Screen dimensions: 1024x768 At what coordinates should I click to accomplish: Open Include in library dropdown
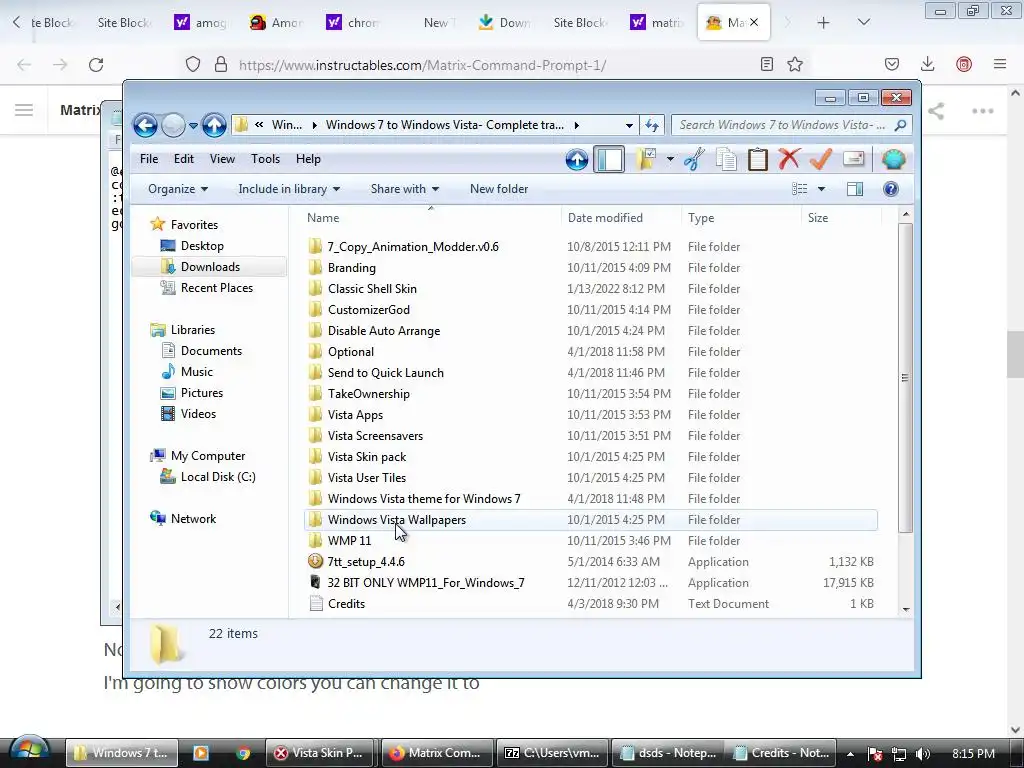point(289,189)
